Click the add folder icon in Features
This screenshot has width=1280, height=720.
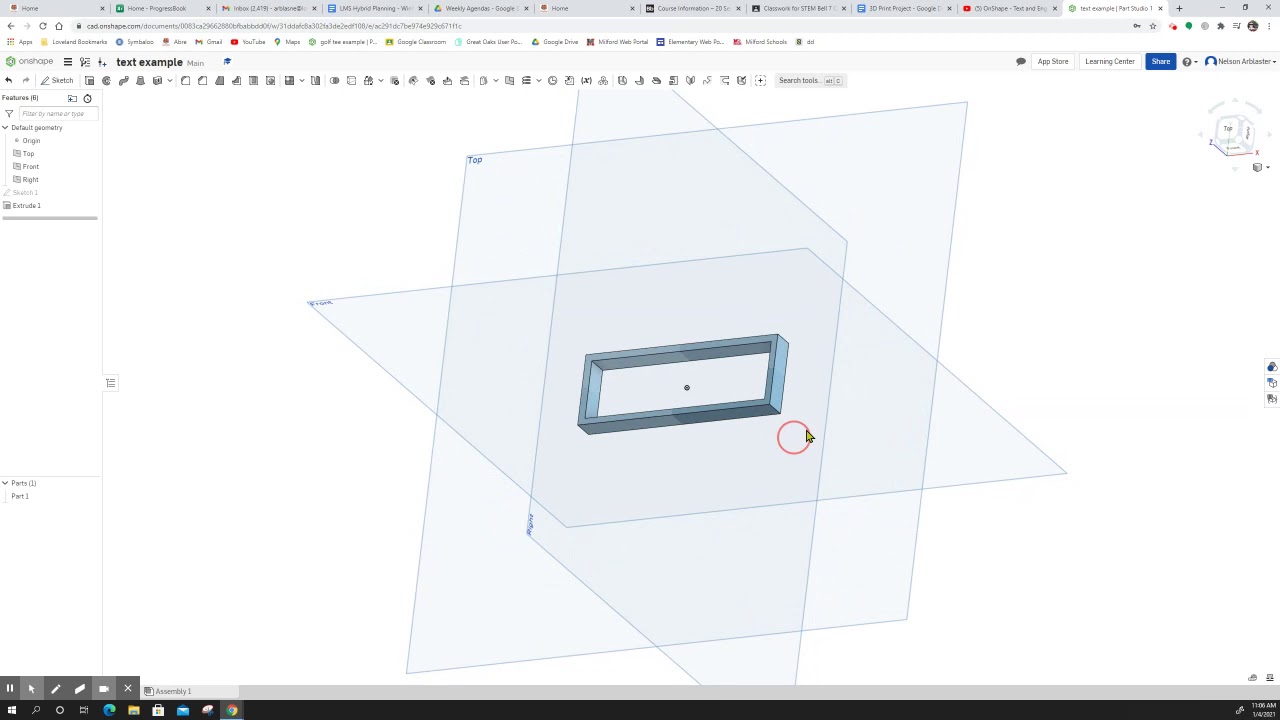72,98
